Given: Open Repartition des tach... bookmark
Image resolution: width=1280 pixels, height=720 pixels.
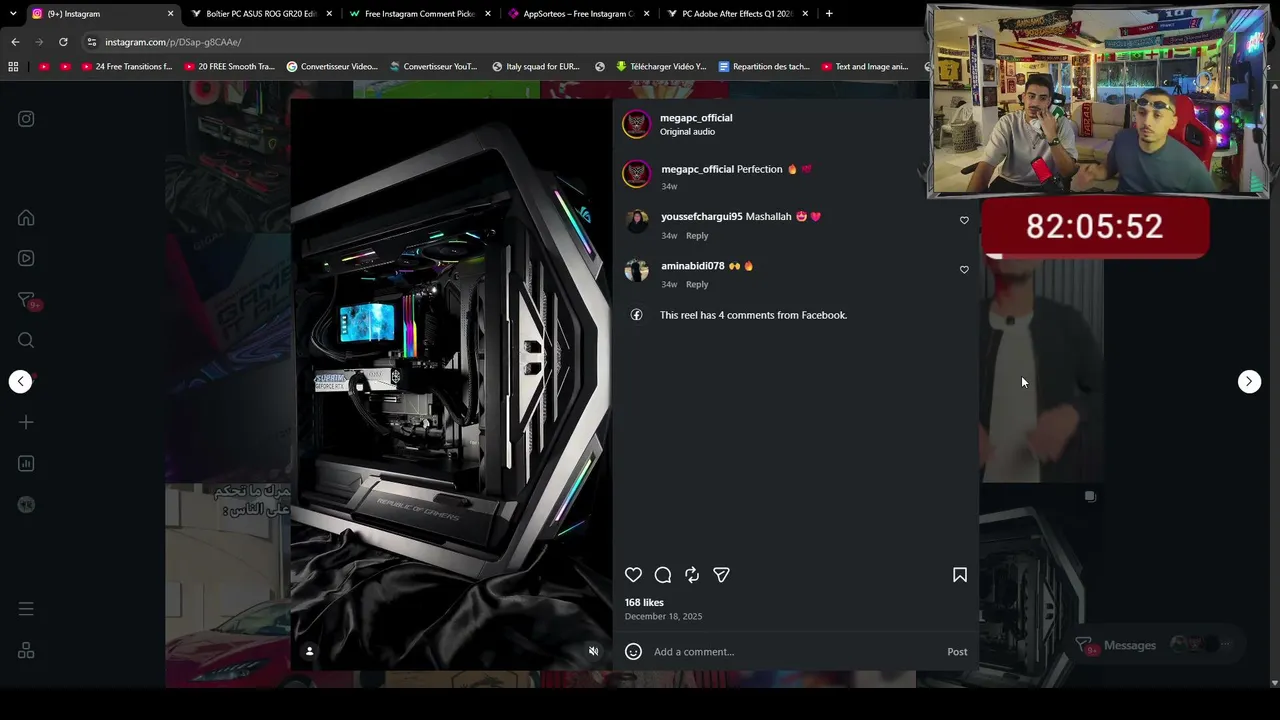Looking at the screenshot, I should click(x=764, y=67).
